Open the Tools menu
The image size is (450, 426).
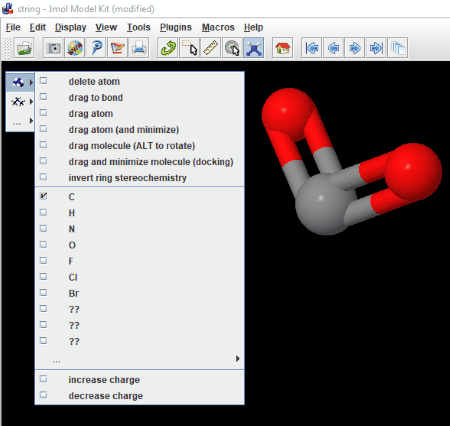(138, 27)
